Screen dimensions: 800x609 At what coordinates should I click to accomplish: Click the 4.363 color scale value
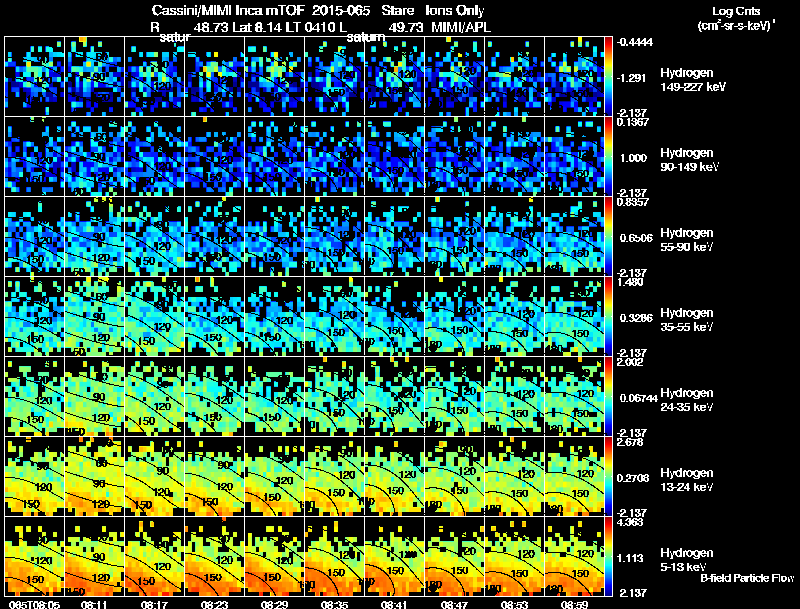630,522
